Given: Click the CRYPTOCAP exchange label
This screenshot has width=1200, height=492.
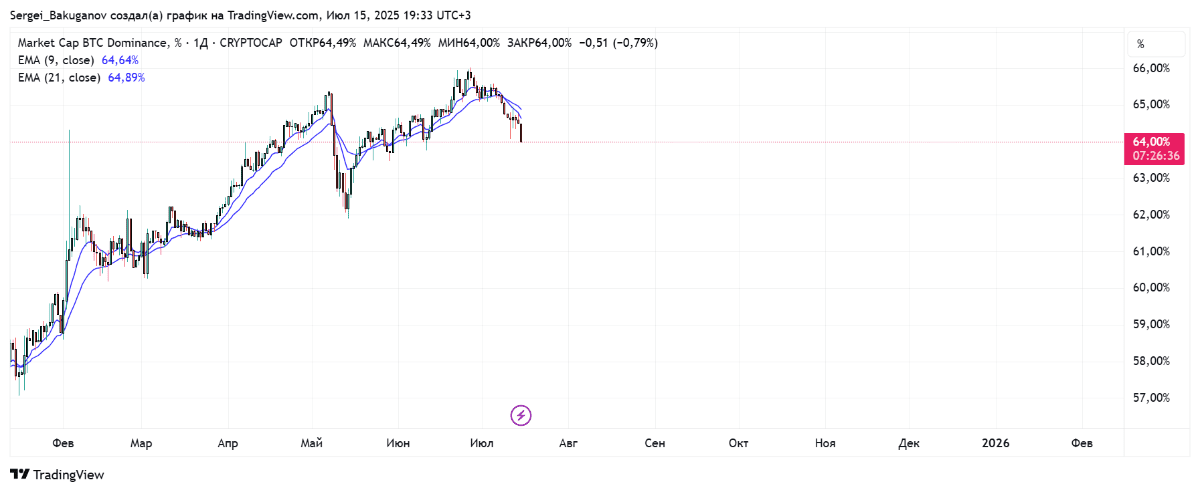Looking at the screenshot, I should [250, 43].
